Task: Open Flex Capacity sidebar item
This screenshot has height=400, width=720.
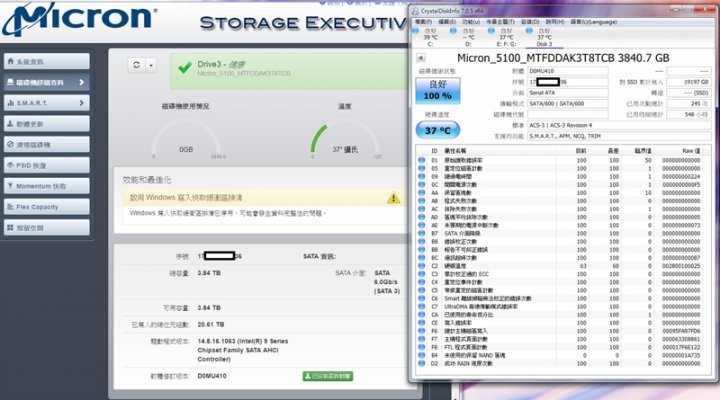Action: click(47, 207)
